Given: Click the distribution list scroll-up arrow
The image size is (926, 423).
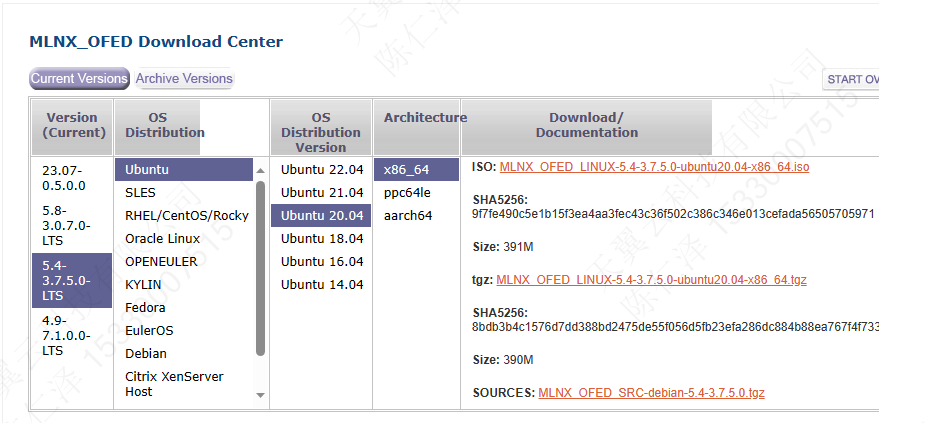Looking at the screenshot, I should pyautogui.click(x=260, y=171).
